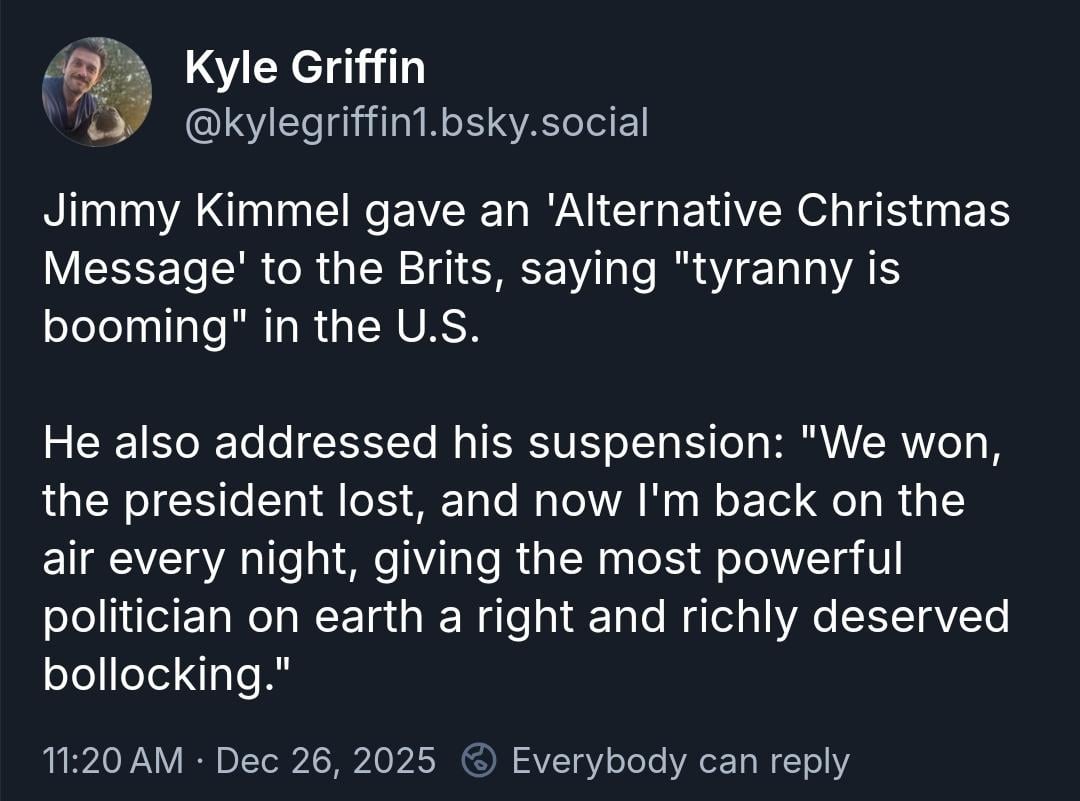Click the 11:20 AM timestamp
This screenshot has height=801, width=1080.
click(113, 761)
